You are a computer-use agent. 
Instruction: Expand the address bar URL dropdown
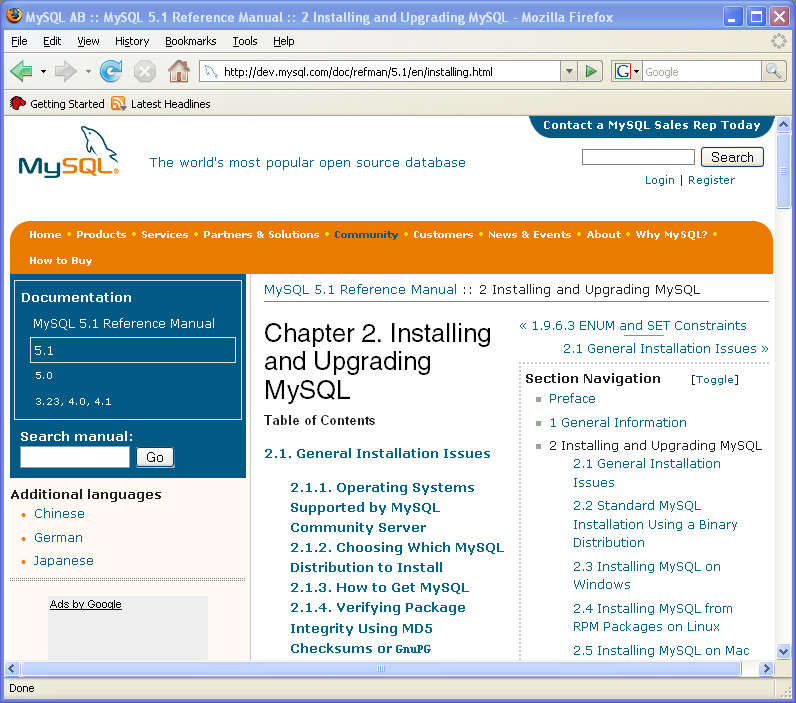coord(569,72)
